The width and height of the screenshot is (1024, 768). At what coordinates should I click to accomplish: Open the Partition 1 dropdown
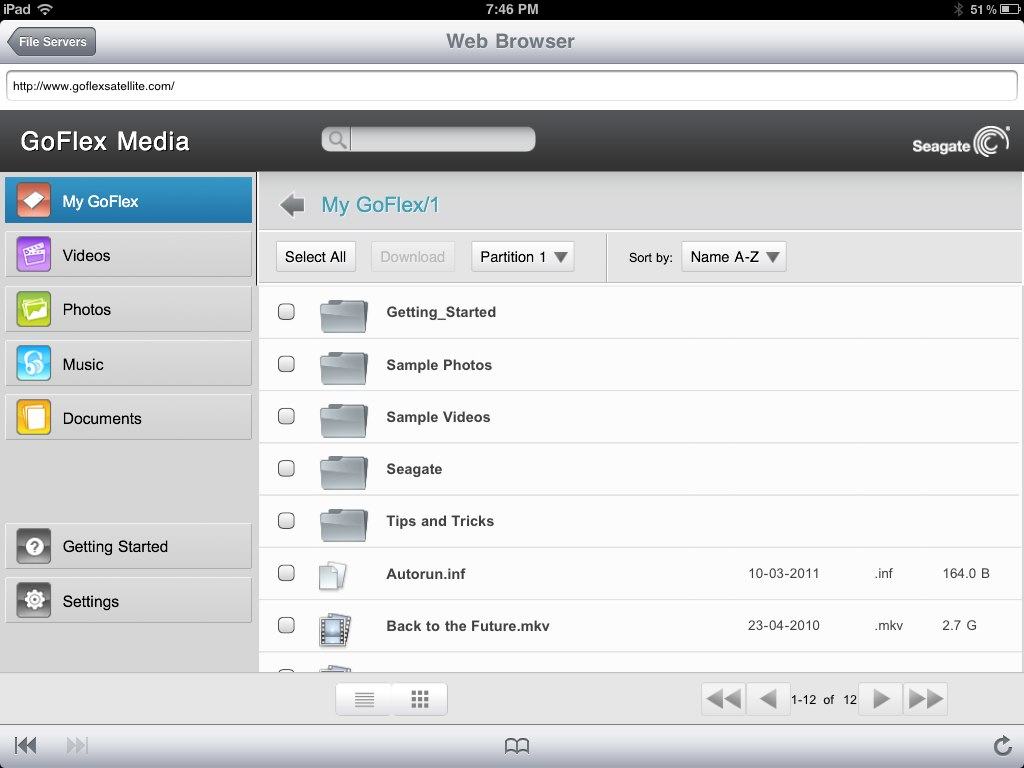(x=523, y=257)
